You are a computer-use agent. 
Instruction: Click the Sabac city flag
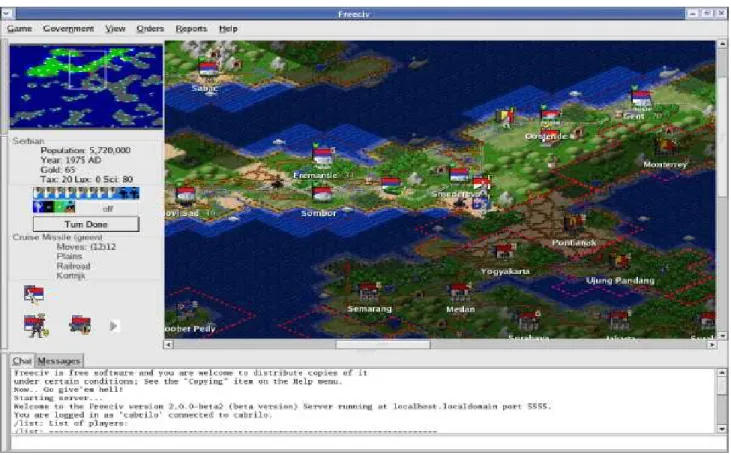pyautogui.click(x=208, y=68)
